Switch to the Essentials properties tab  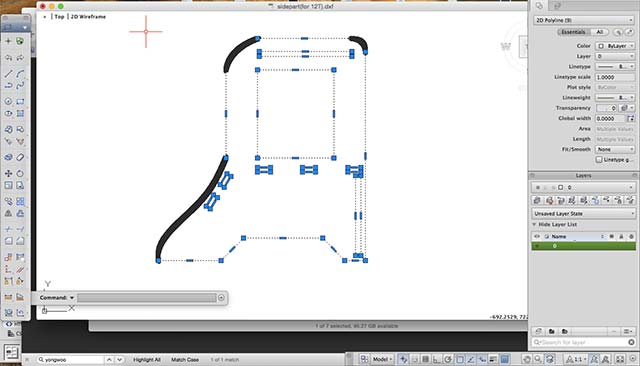[x=573, y=32]
